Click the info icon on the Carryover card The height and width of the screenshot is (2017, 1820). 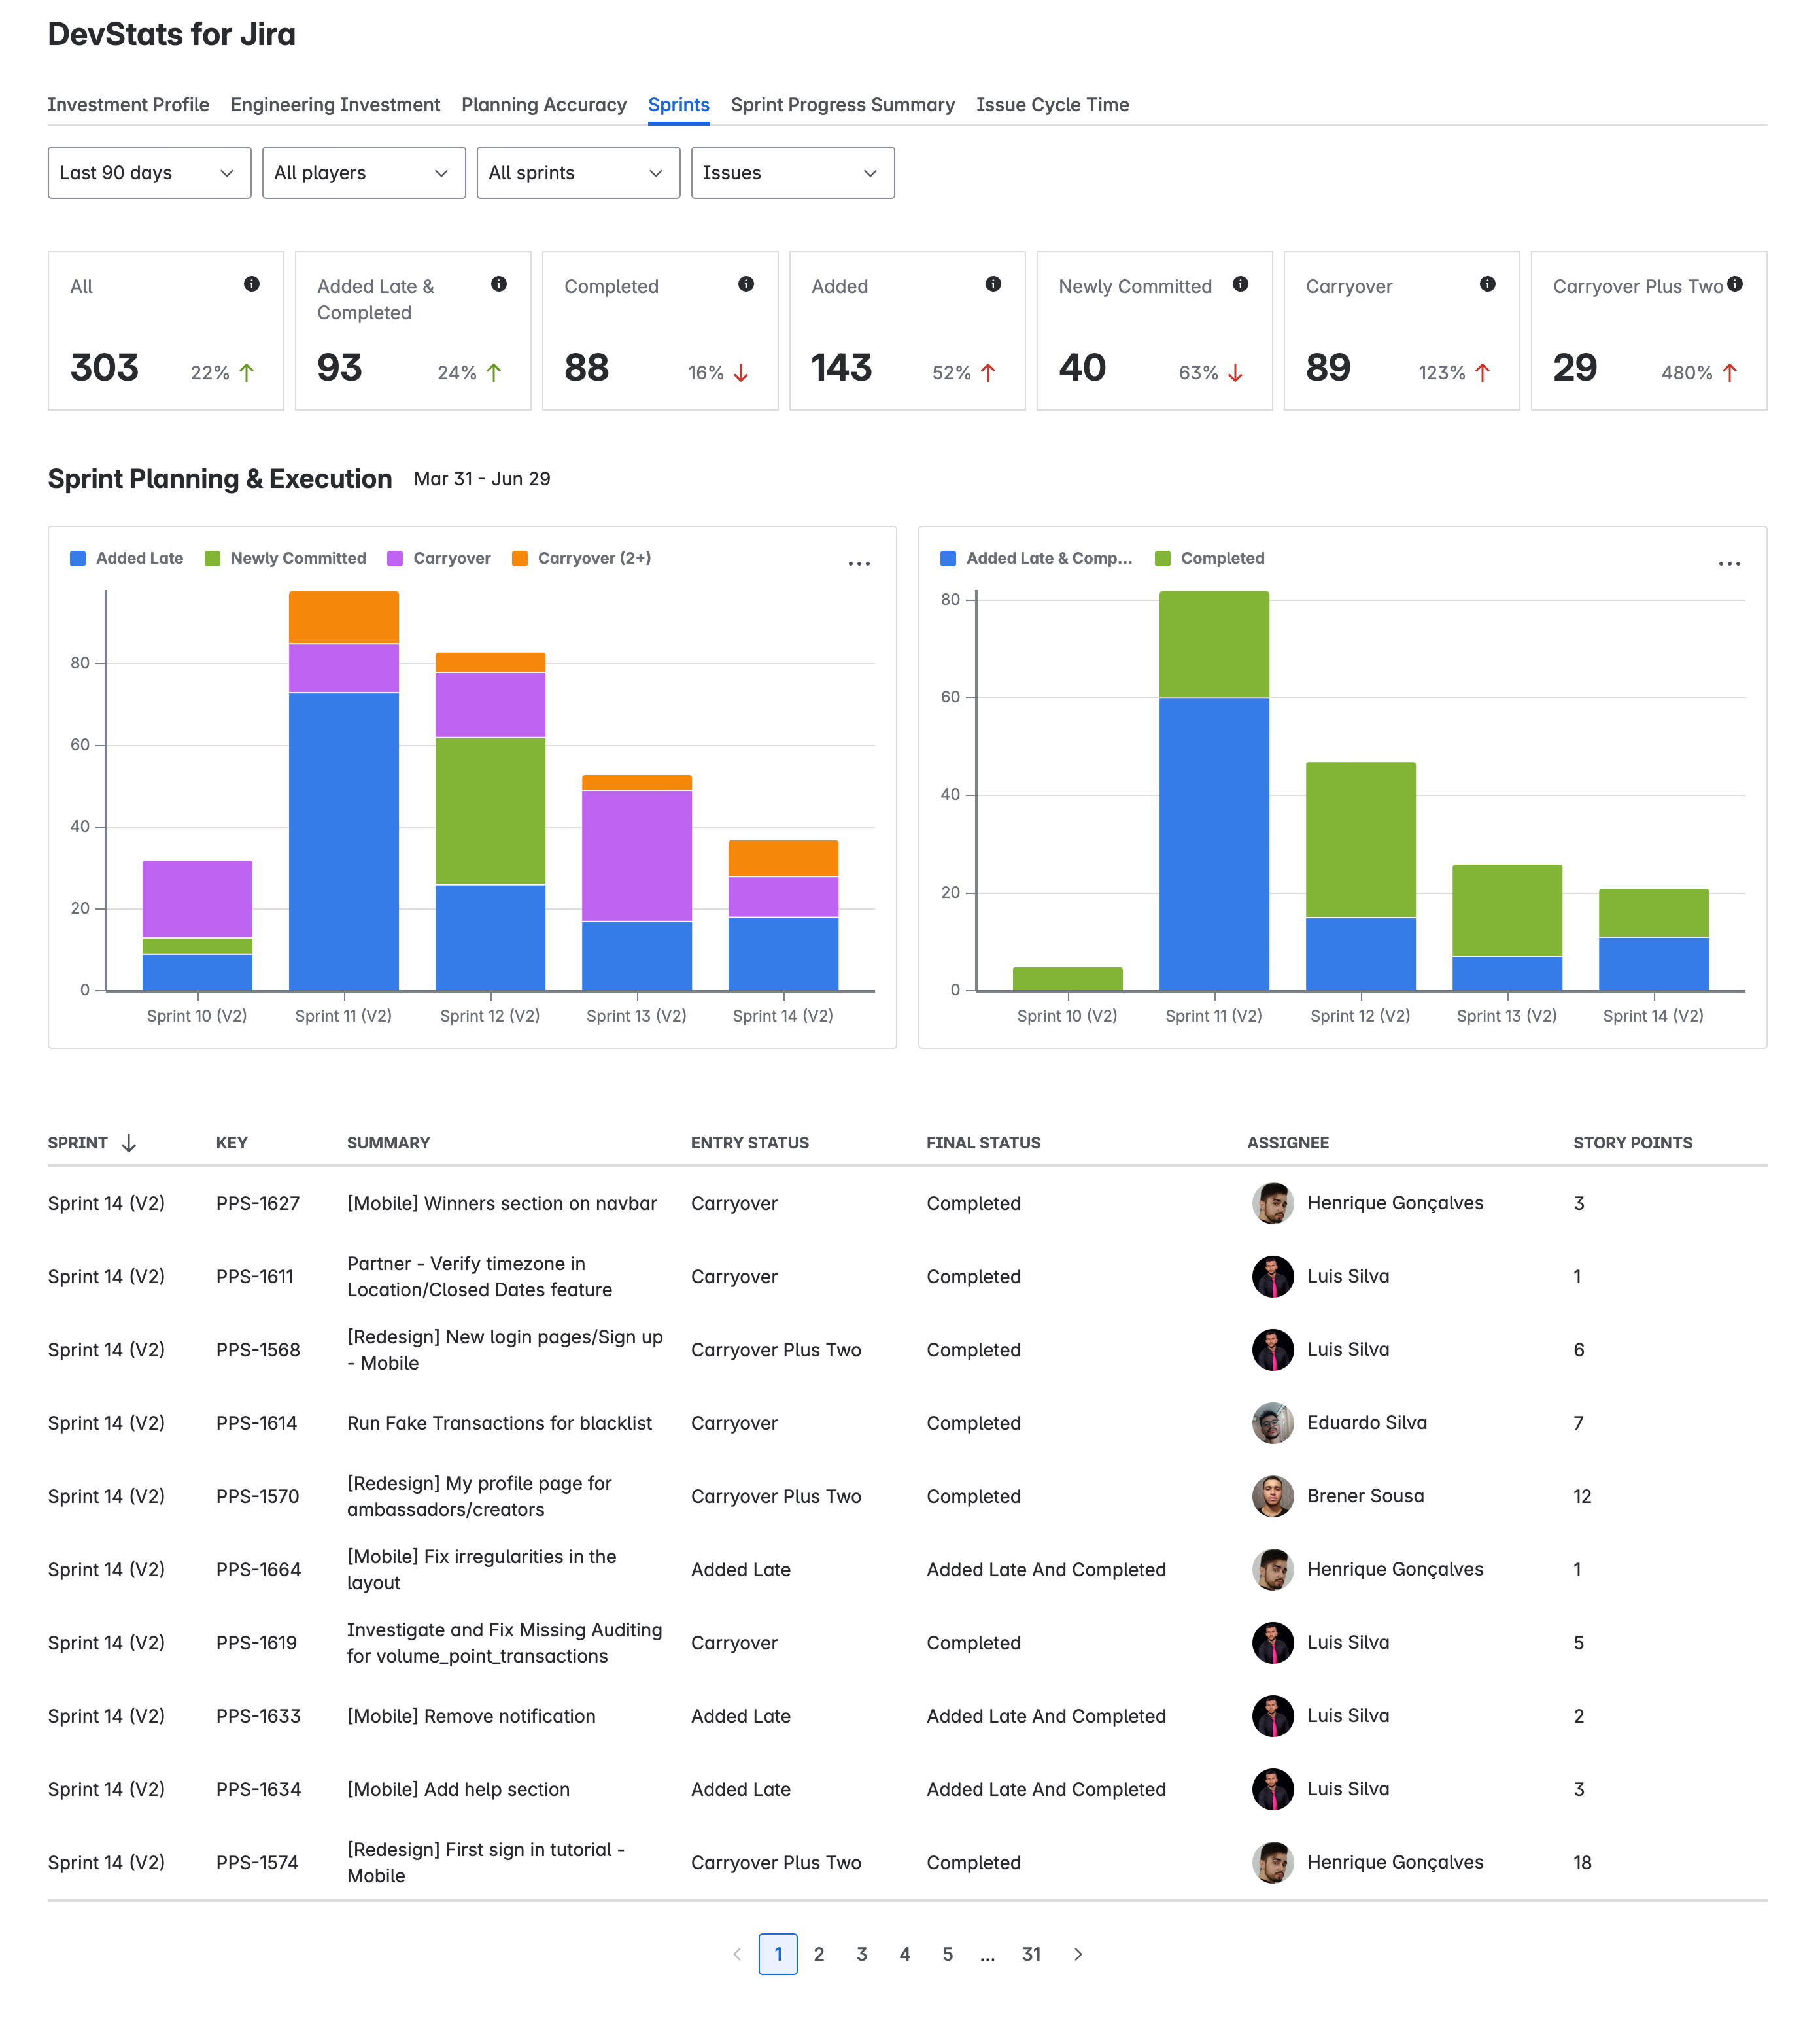pyautogui.click(x=1488, y=285)
